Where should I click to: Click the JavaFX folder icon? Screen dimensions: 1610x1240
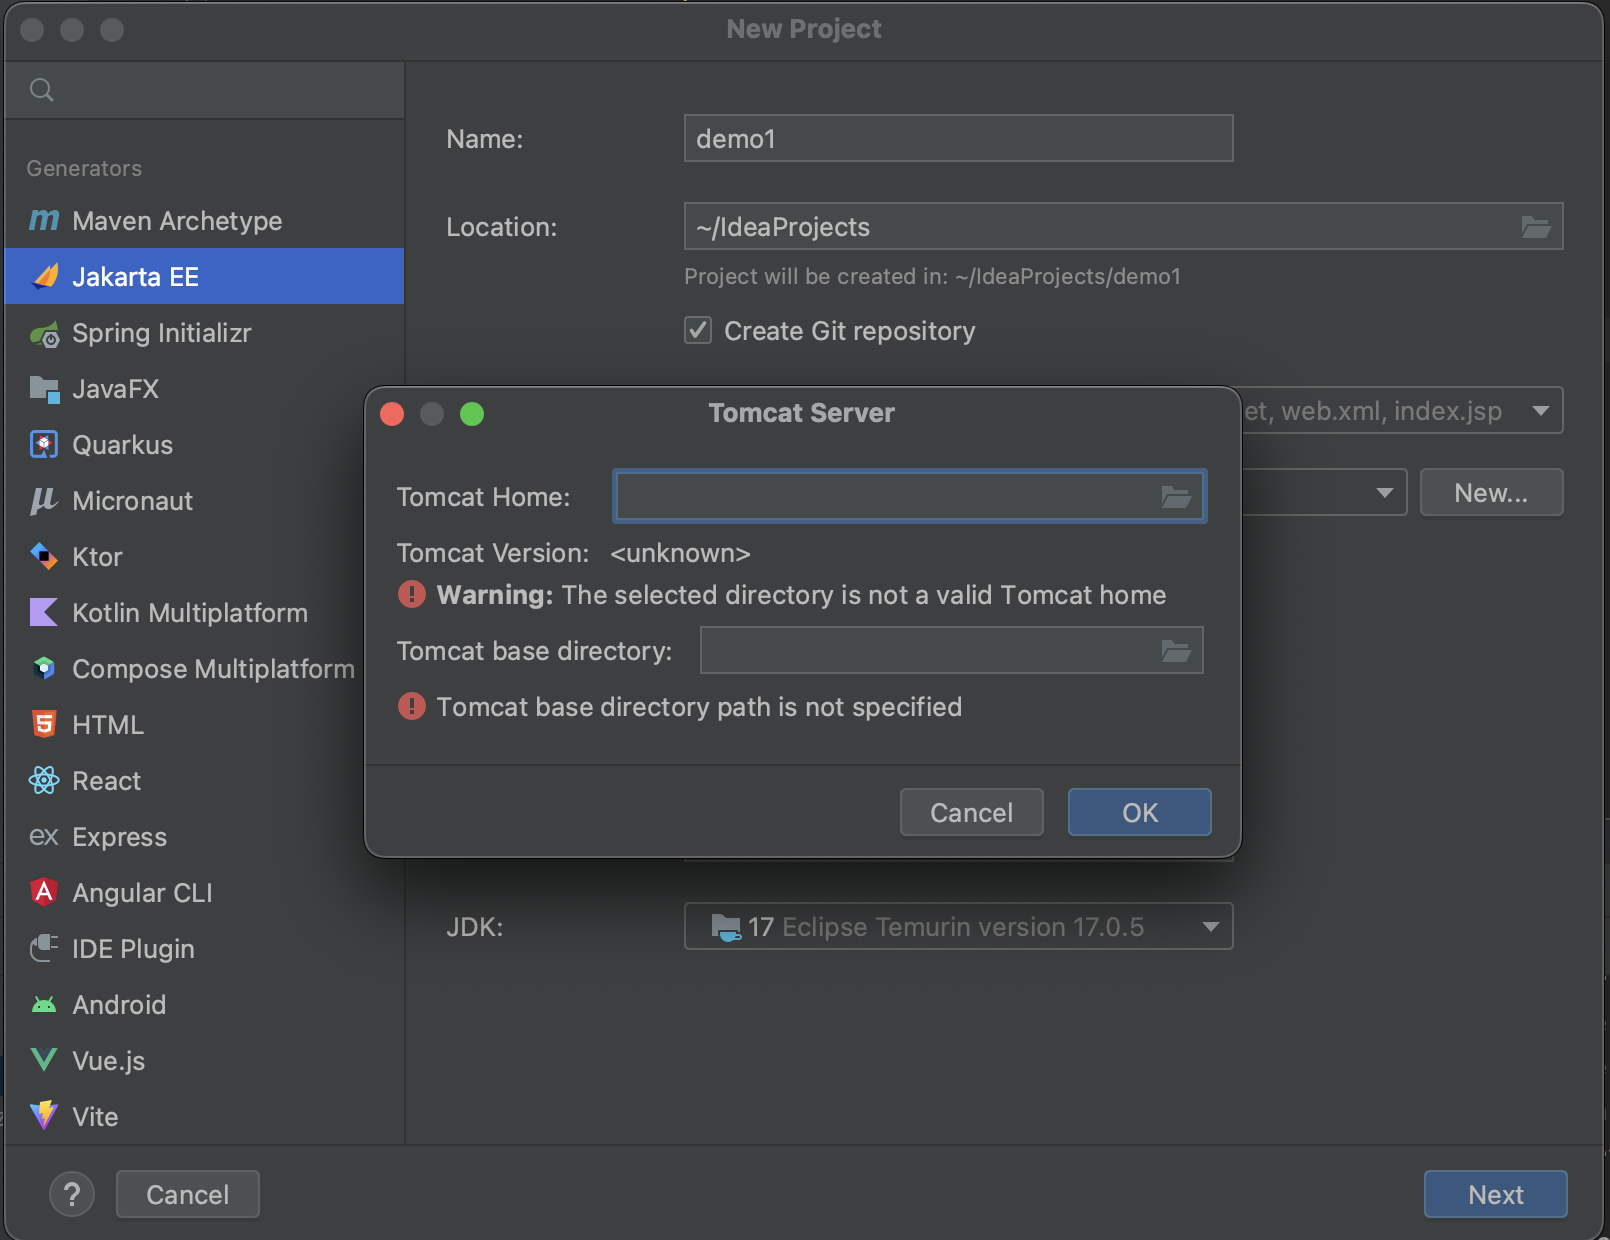point(45,389)
